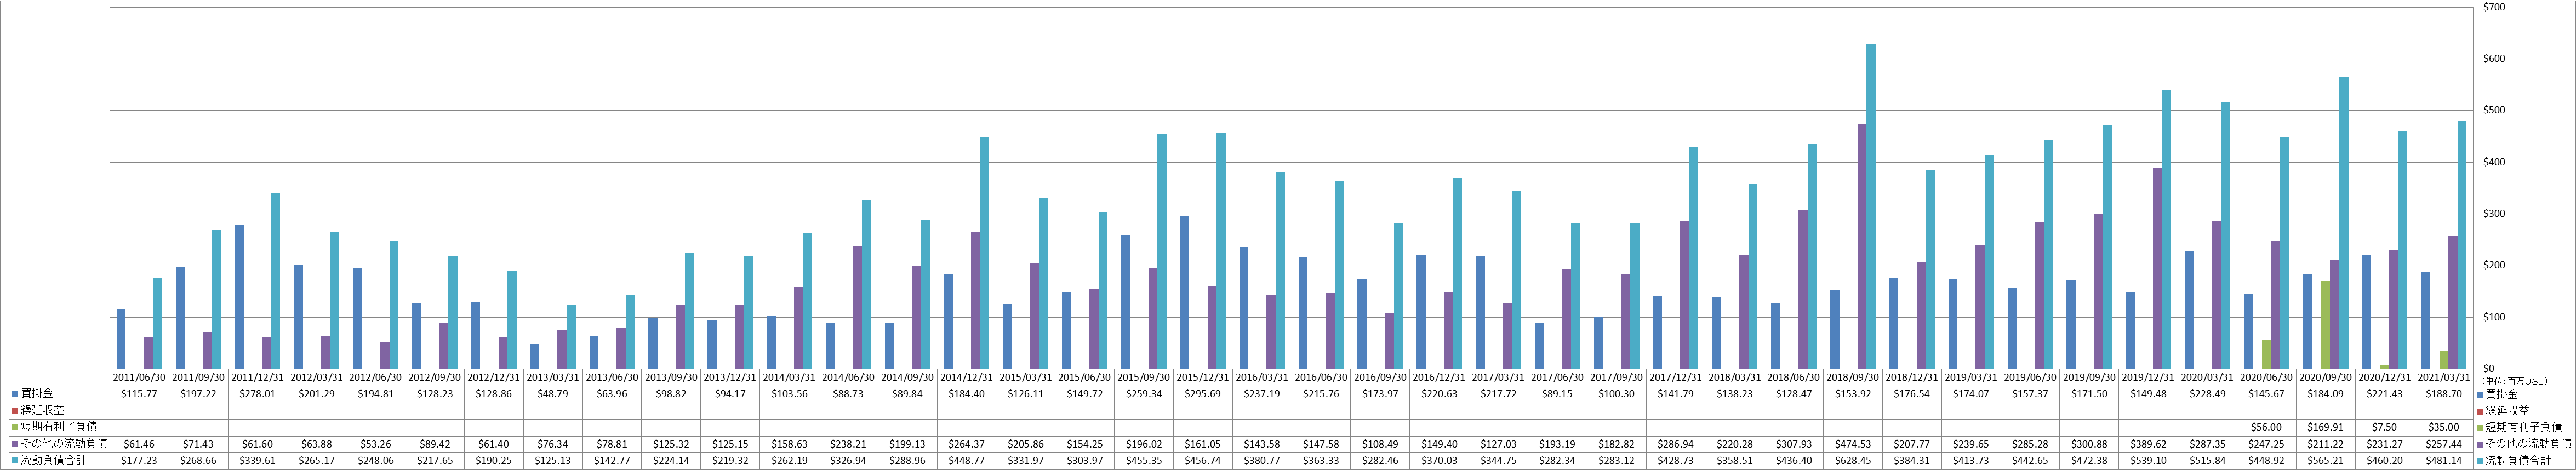Click the 2015/09/30 date header
Screen dimensions: 2576x470
click(1143, 378)
